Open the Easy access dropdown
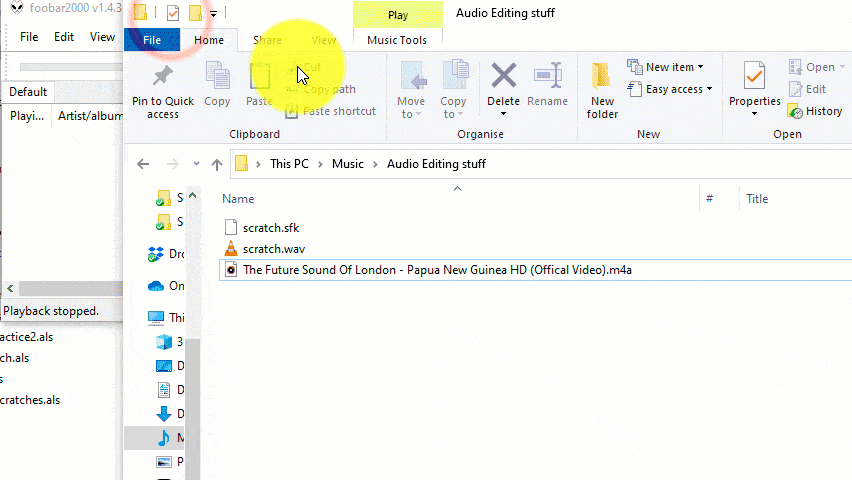Screen dimensions: 852x480 [x=670, y=89]
